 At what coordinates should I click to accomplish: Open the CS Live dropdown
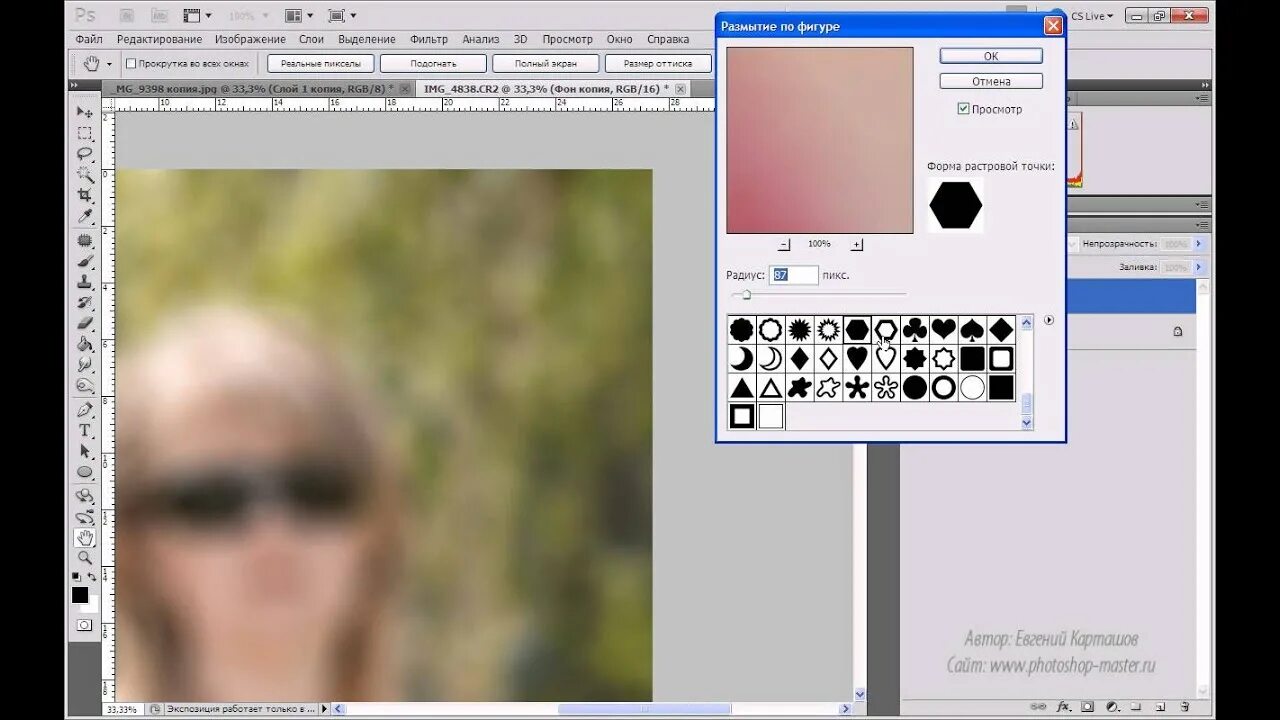tap(1091, 16)
